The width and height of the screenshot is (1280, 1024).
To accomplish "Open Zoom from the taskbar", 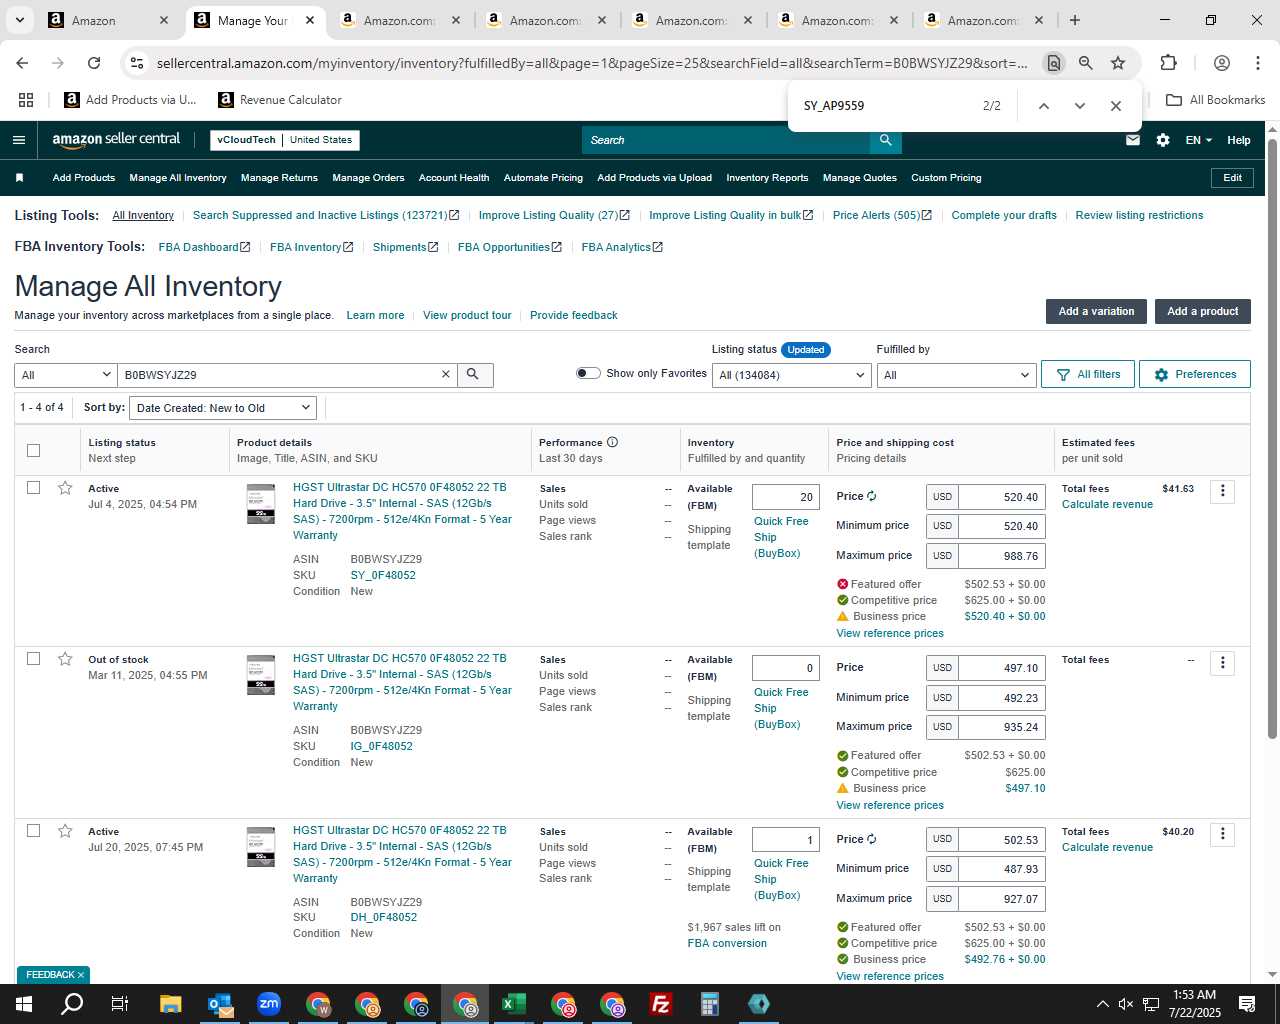I will (269, 1004).
